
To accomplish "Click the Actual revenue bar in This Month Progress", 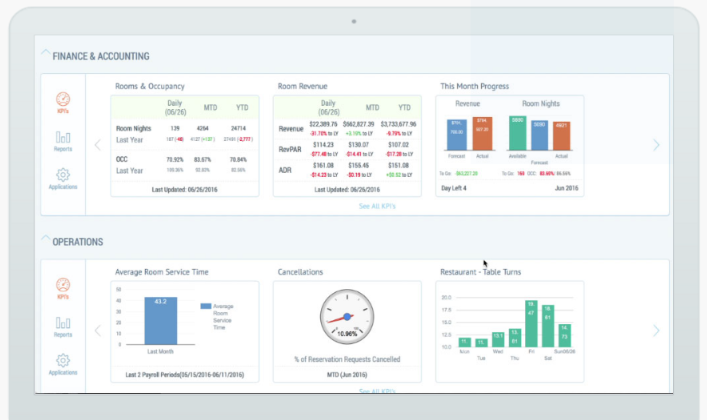I will 482,134.
